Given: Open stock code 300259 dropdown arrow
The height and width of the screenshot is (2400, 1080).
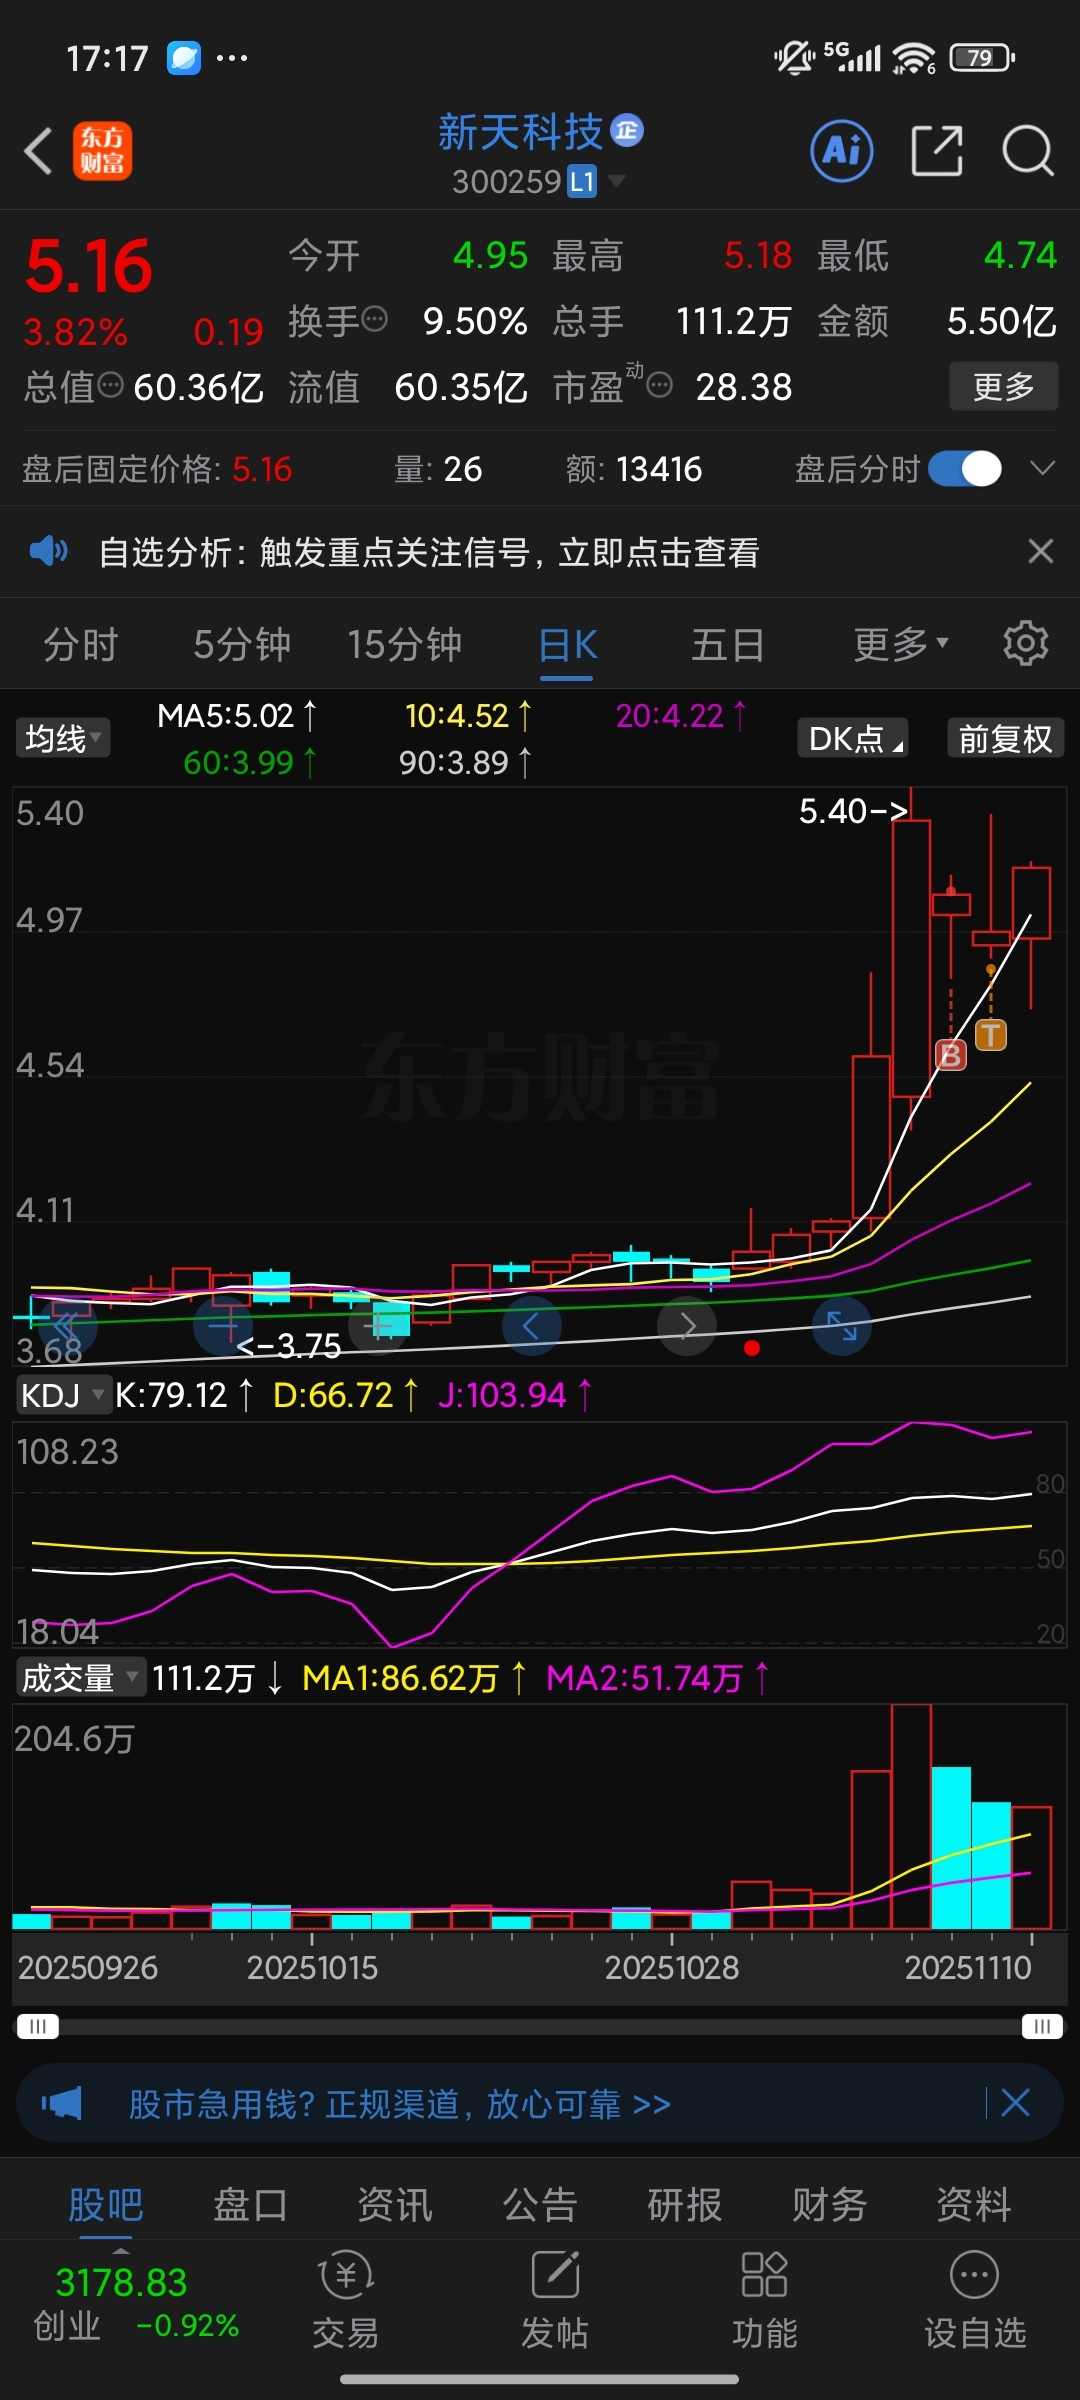Looking at the screenshot, I should 616,181.
